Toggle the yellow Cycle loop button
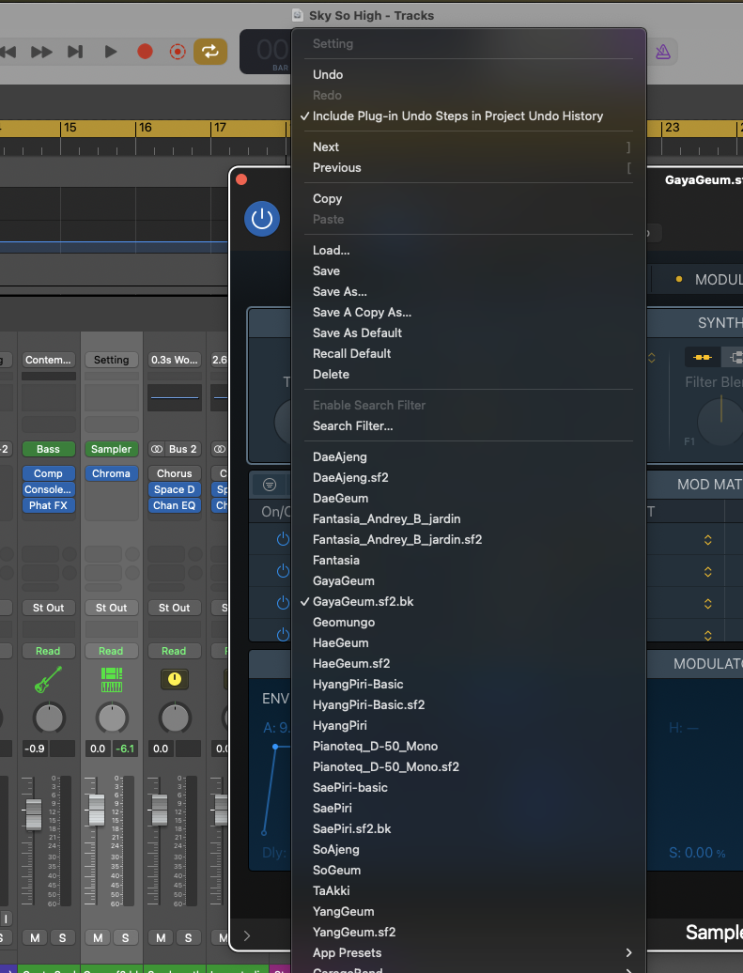 tap(210, 52)
